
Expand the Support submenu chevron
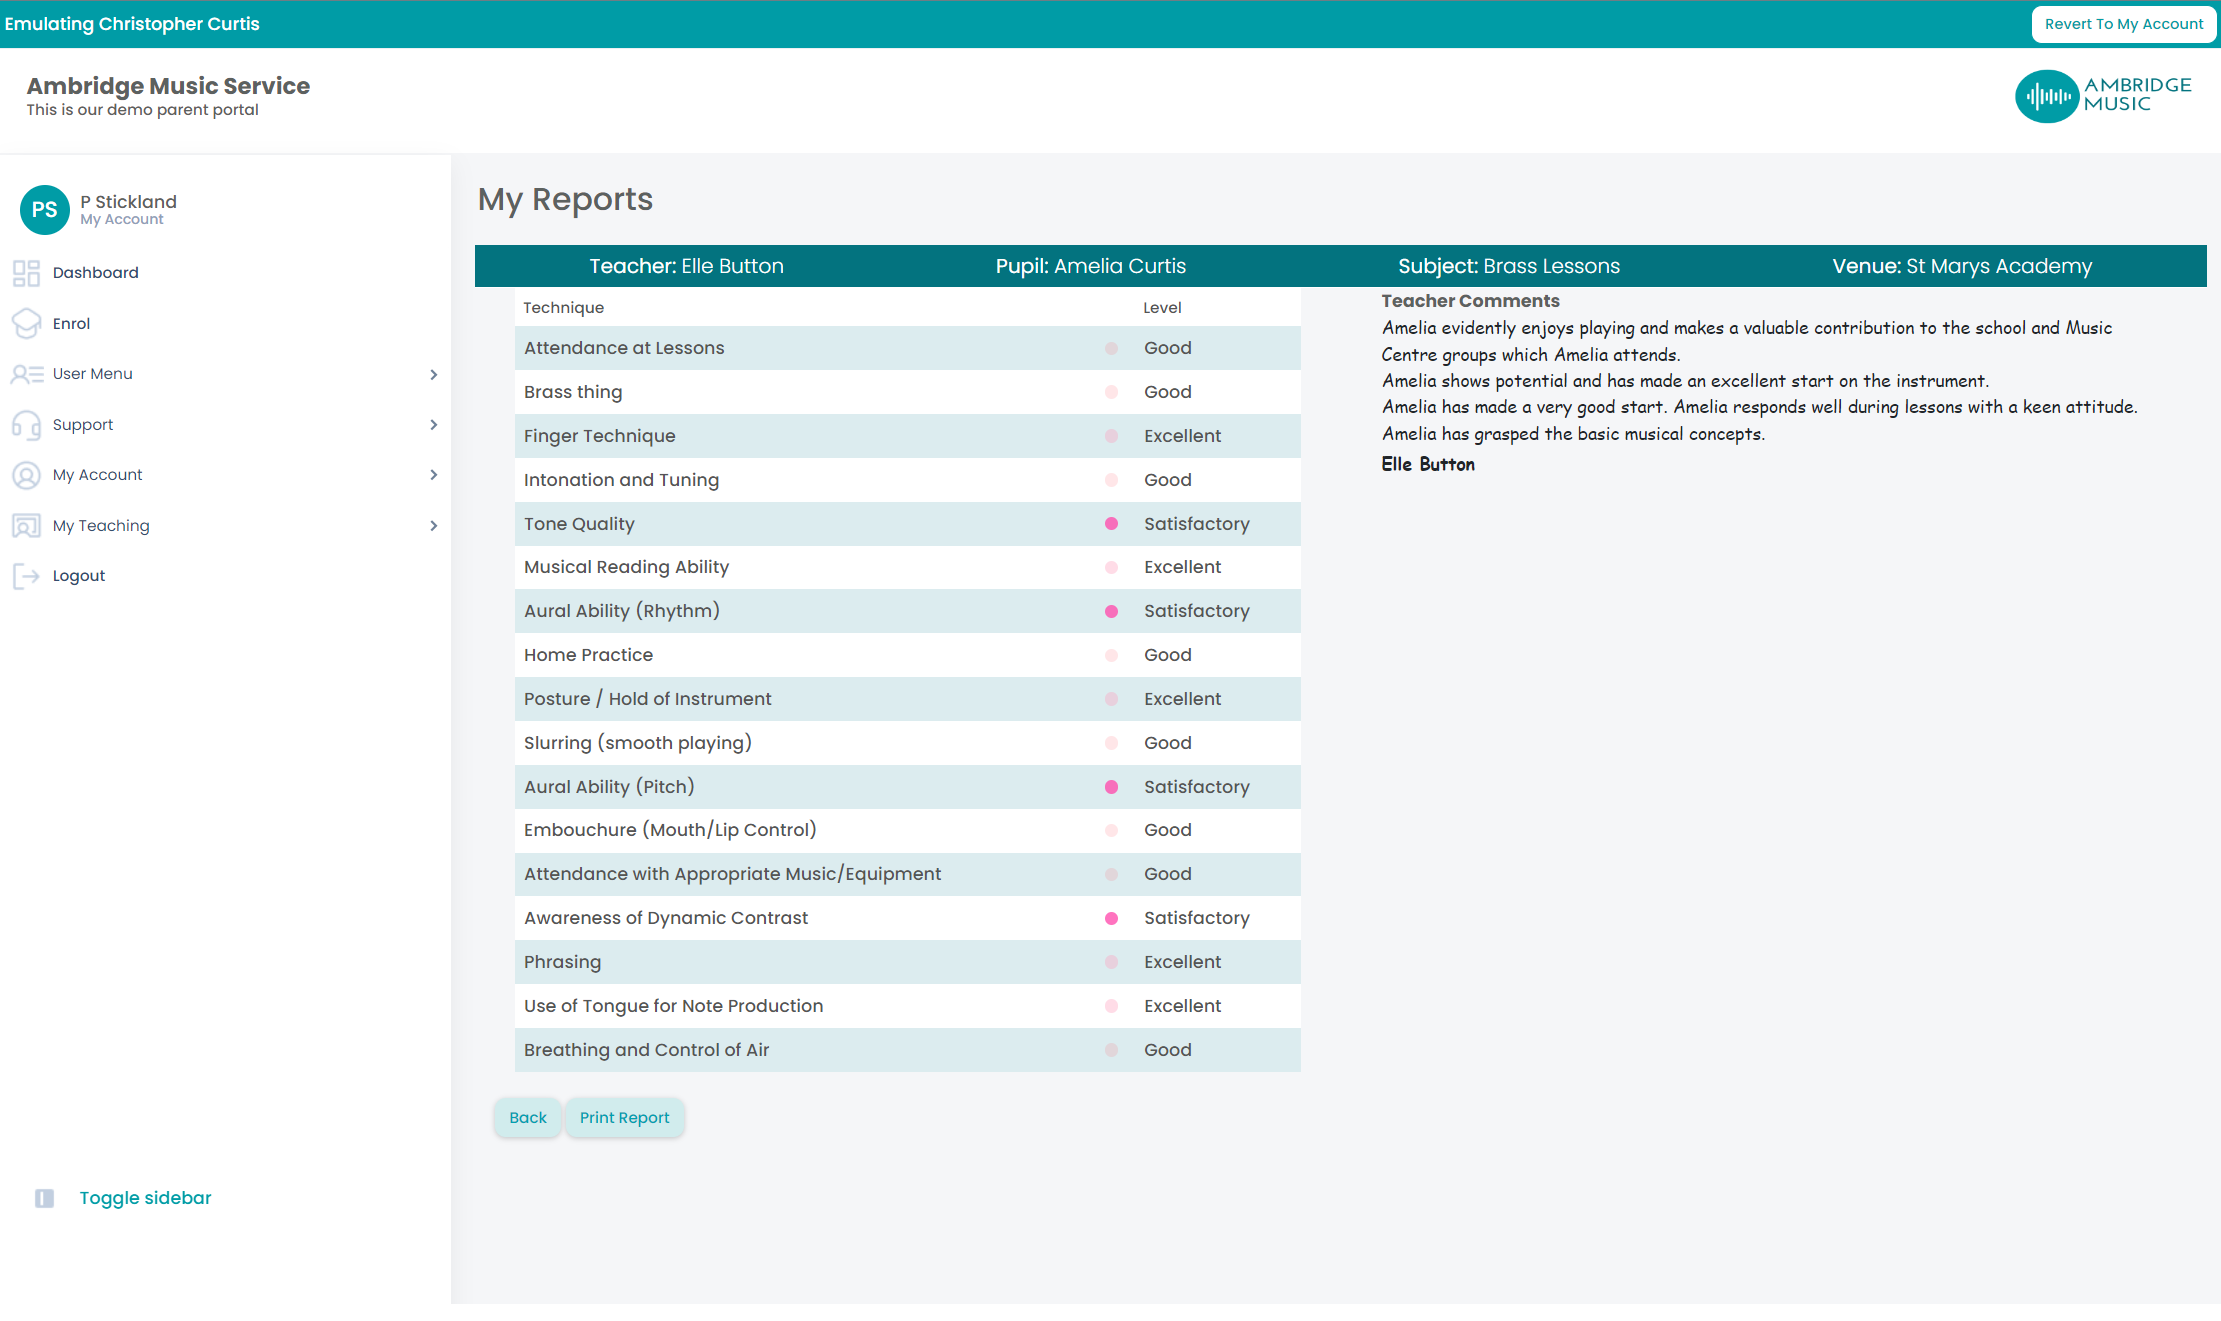pyautogui.click(x=433, y=425)
